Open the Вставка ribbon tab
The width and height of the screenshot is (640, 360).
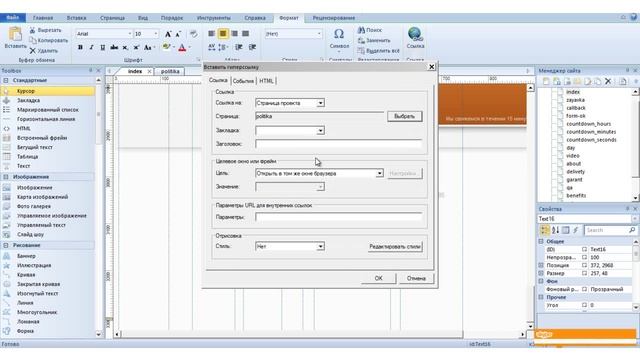pos(76,18)
